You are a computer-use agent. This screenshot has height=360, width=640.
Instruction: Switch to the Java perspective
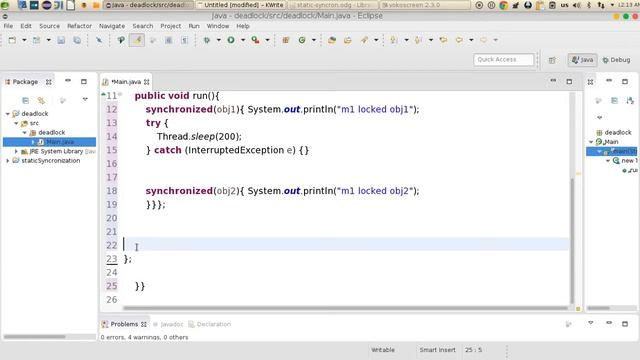coord(582,60)
